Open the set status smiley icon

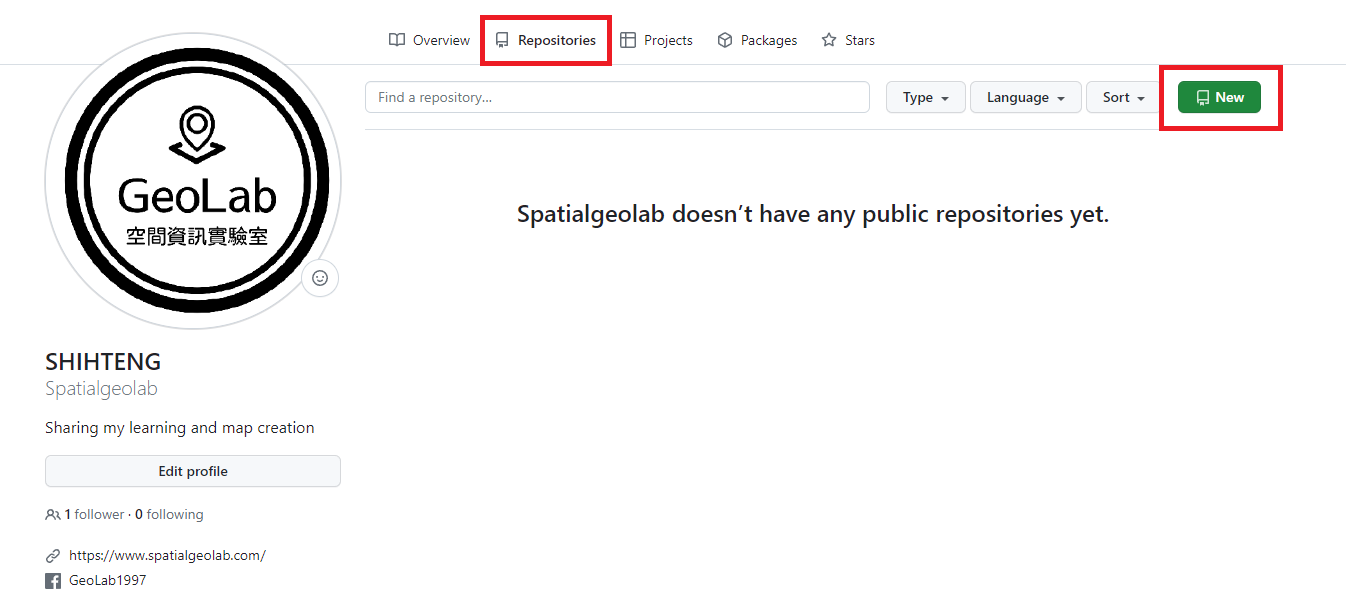(320, 278)
